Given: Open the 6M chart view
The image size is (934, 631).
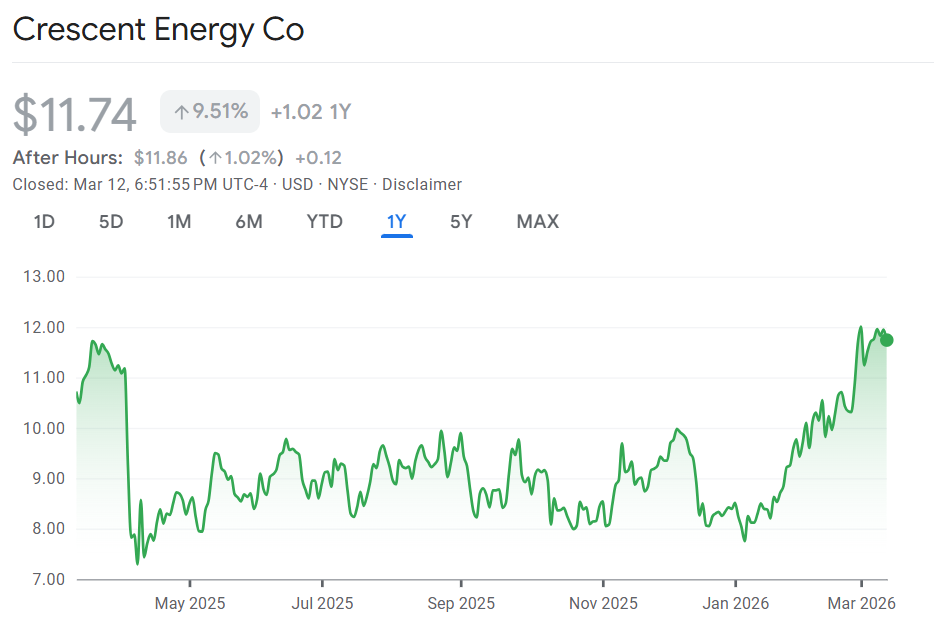Looking at the screenshot, I should (249, 222).
